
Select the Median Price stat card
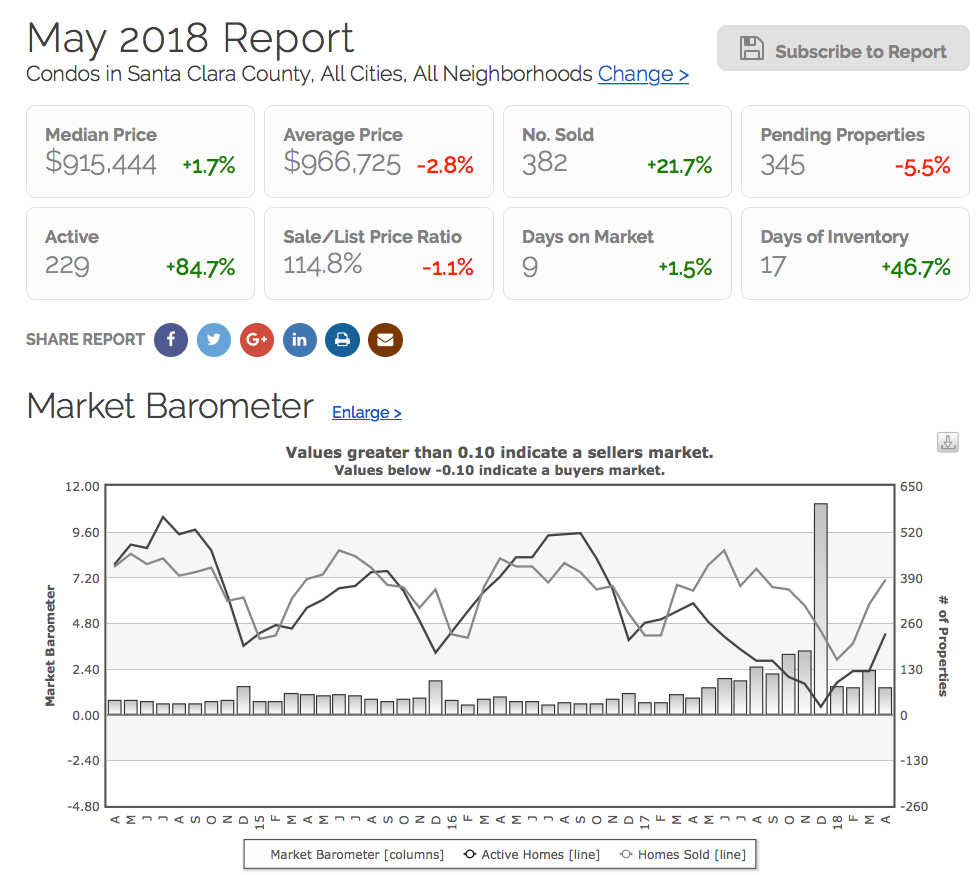(x=140, y=152)
